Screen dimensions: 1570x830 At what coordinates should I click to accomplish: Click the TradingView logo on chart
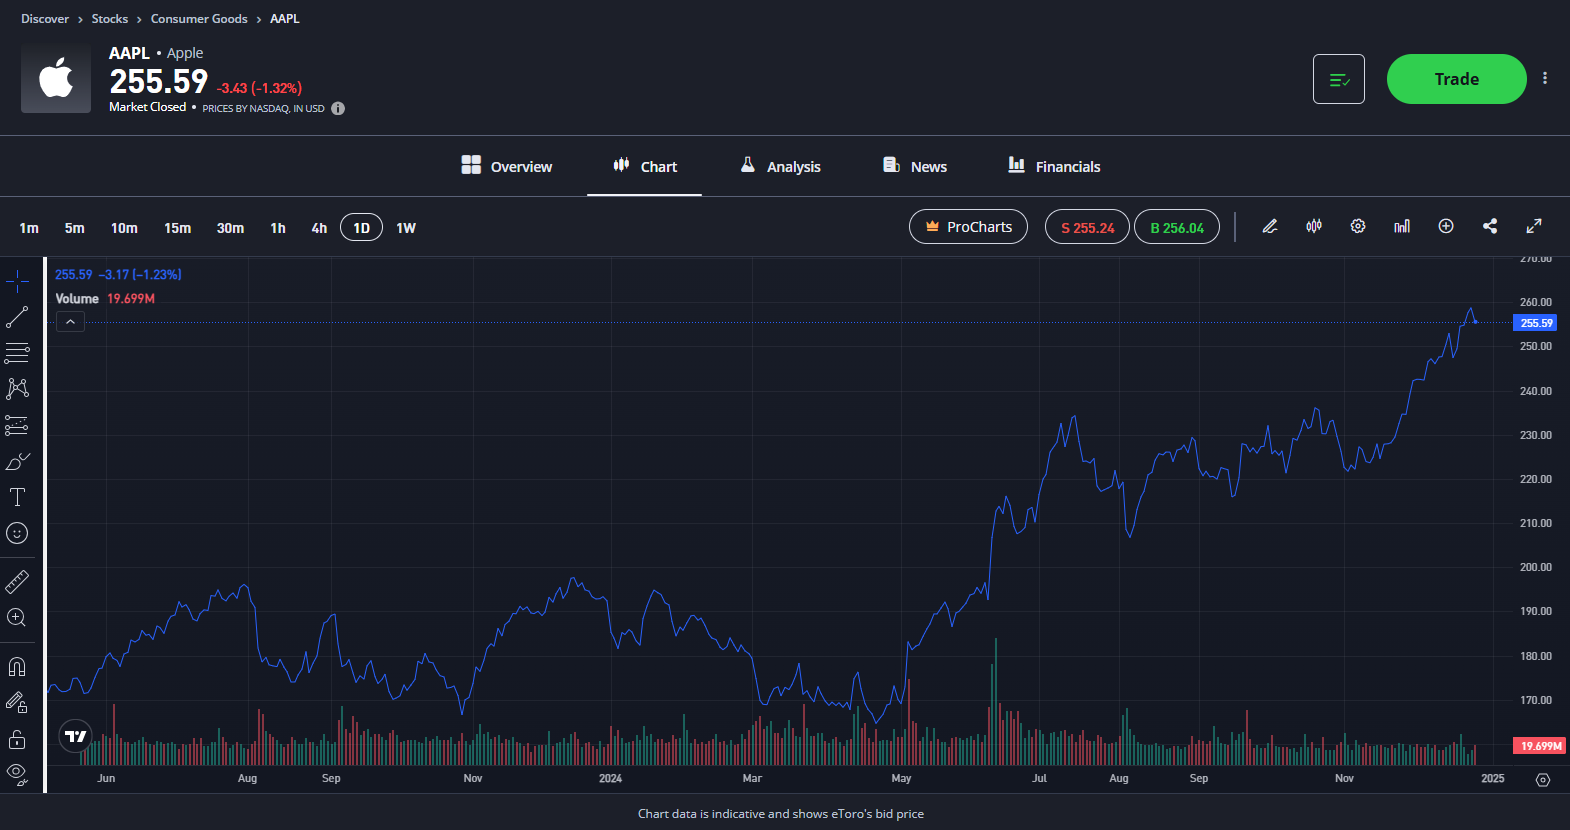coord(76,737)
